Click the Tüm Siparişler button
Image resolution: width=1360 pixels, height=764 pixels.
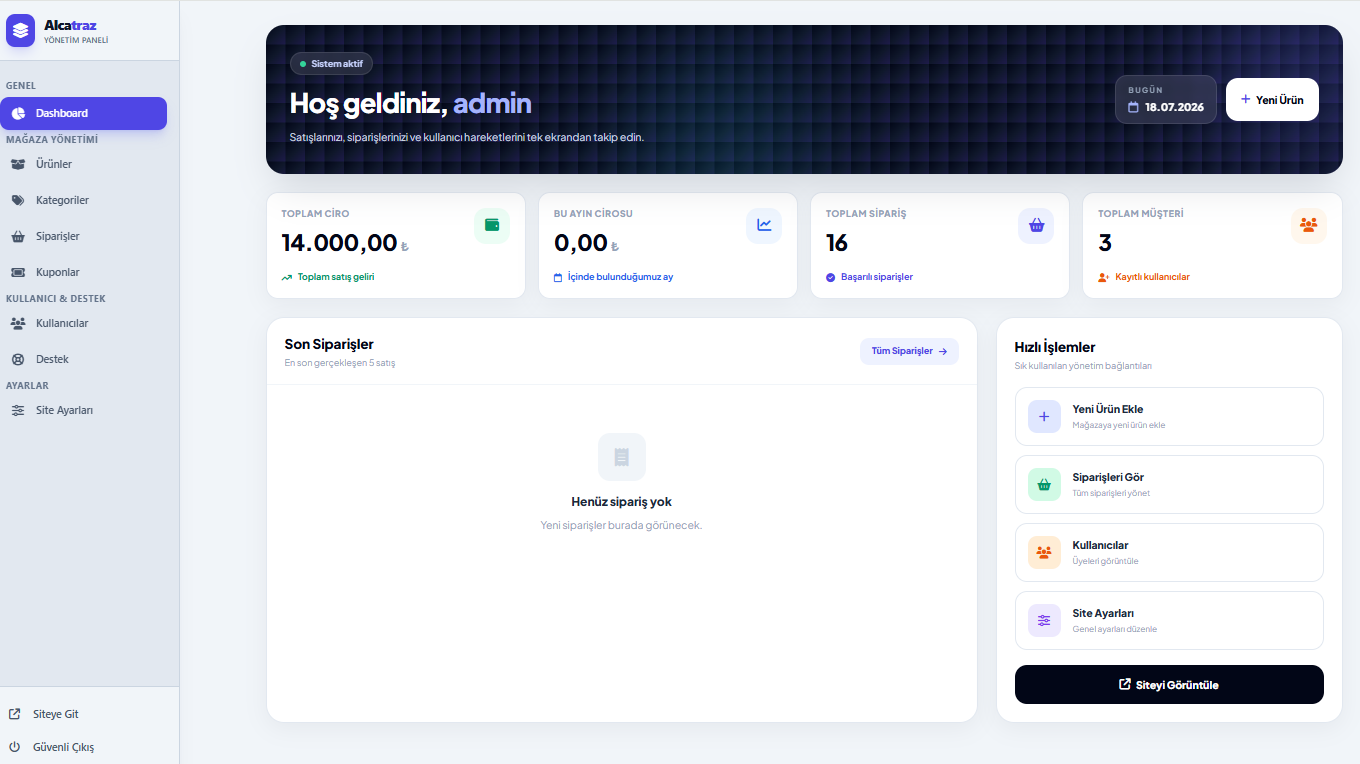click(909, 351)
